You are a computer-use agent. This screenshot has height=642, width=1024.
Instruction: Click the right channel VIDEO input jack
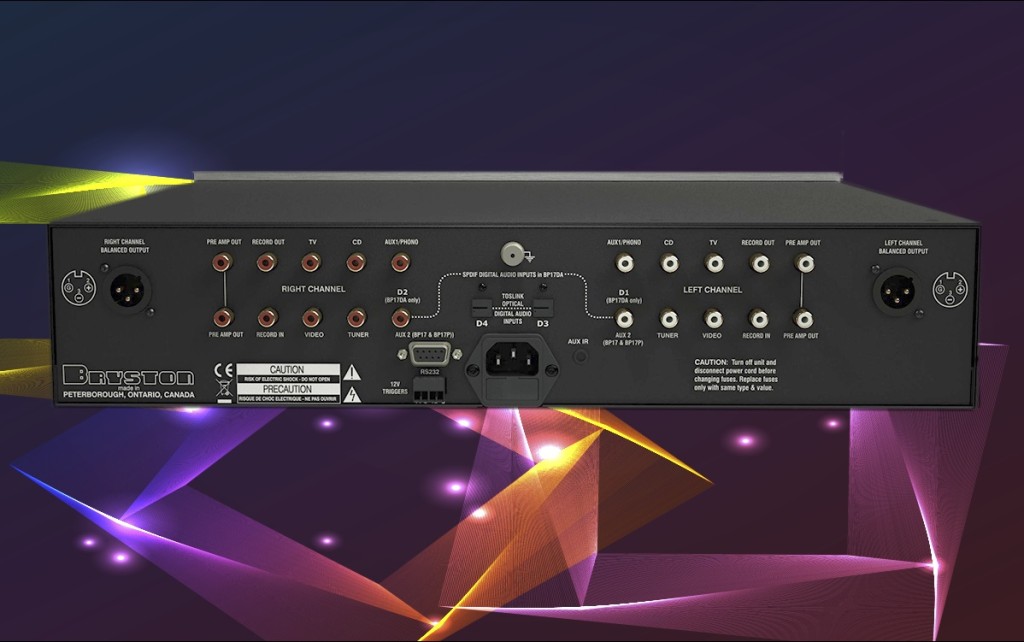(312, 318)
